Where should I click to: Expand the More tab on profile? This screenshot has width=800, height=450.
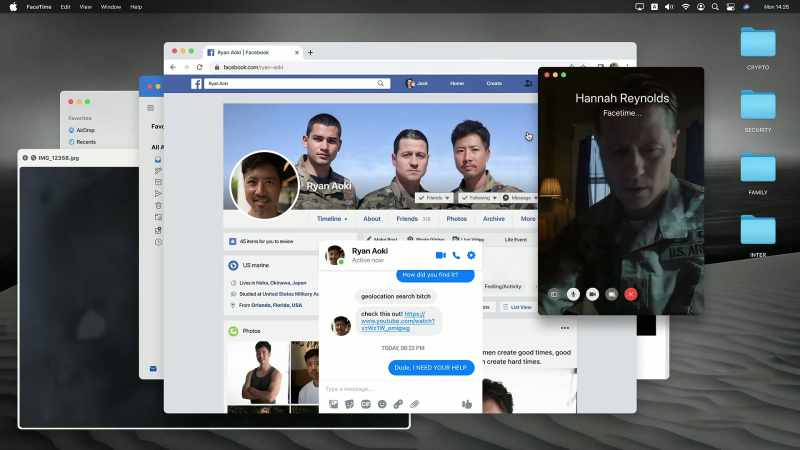pyautogui.click(x=528, y=219)
